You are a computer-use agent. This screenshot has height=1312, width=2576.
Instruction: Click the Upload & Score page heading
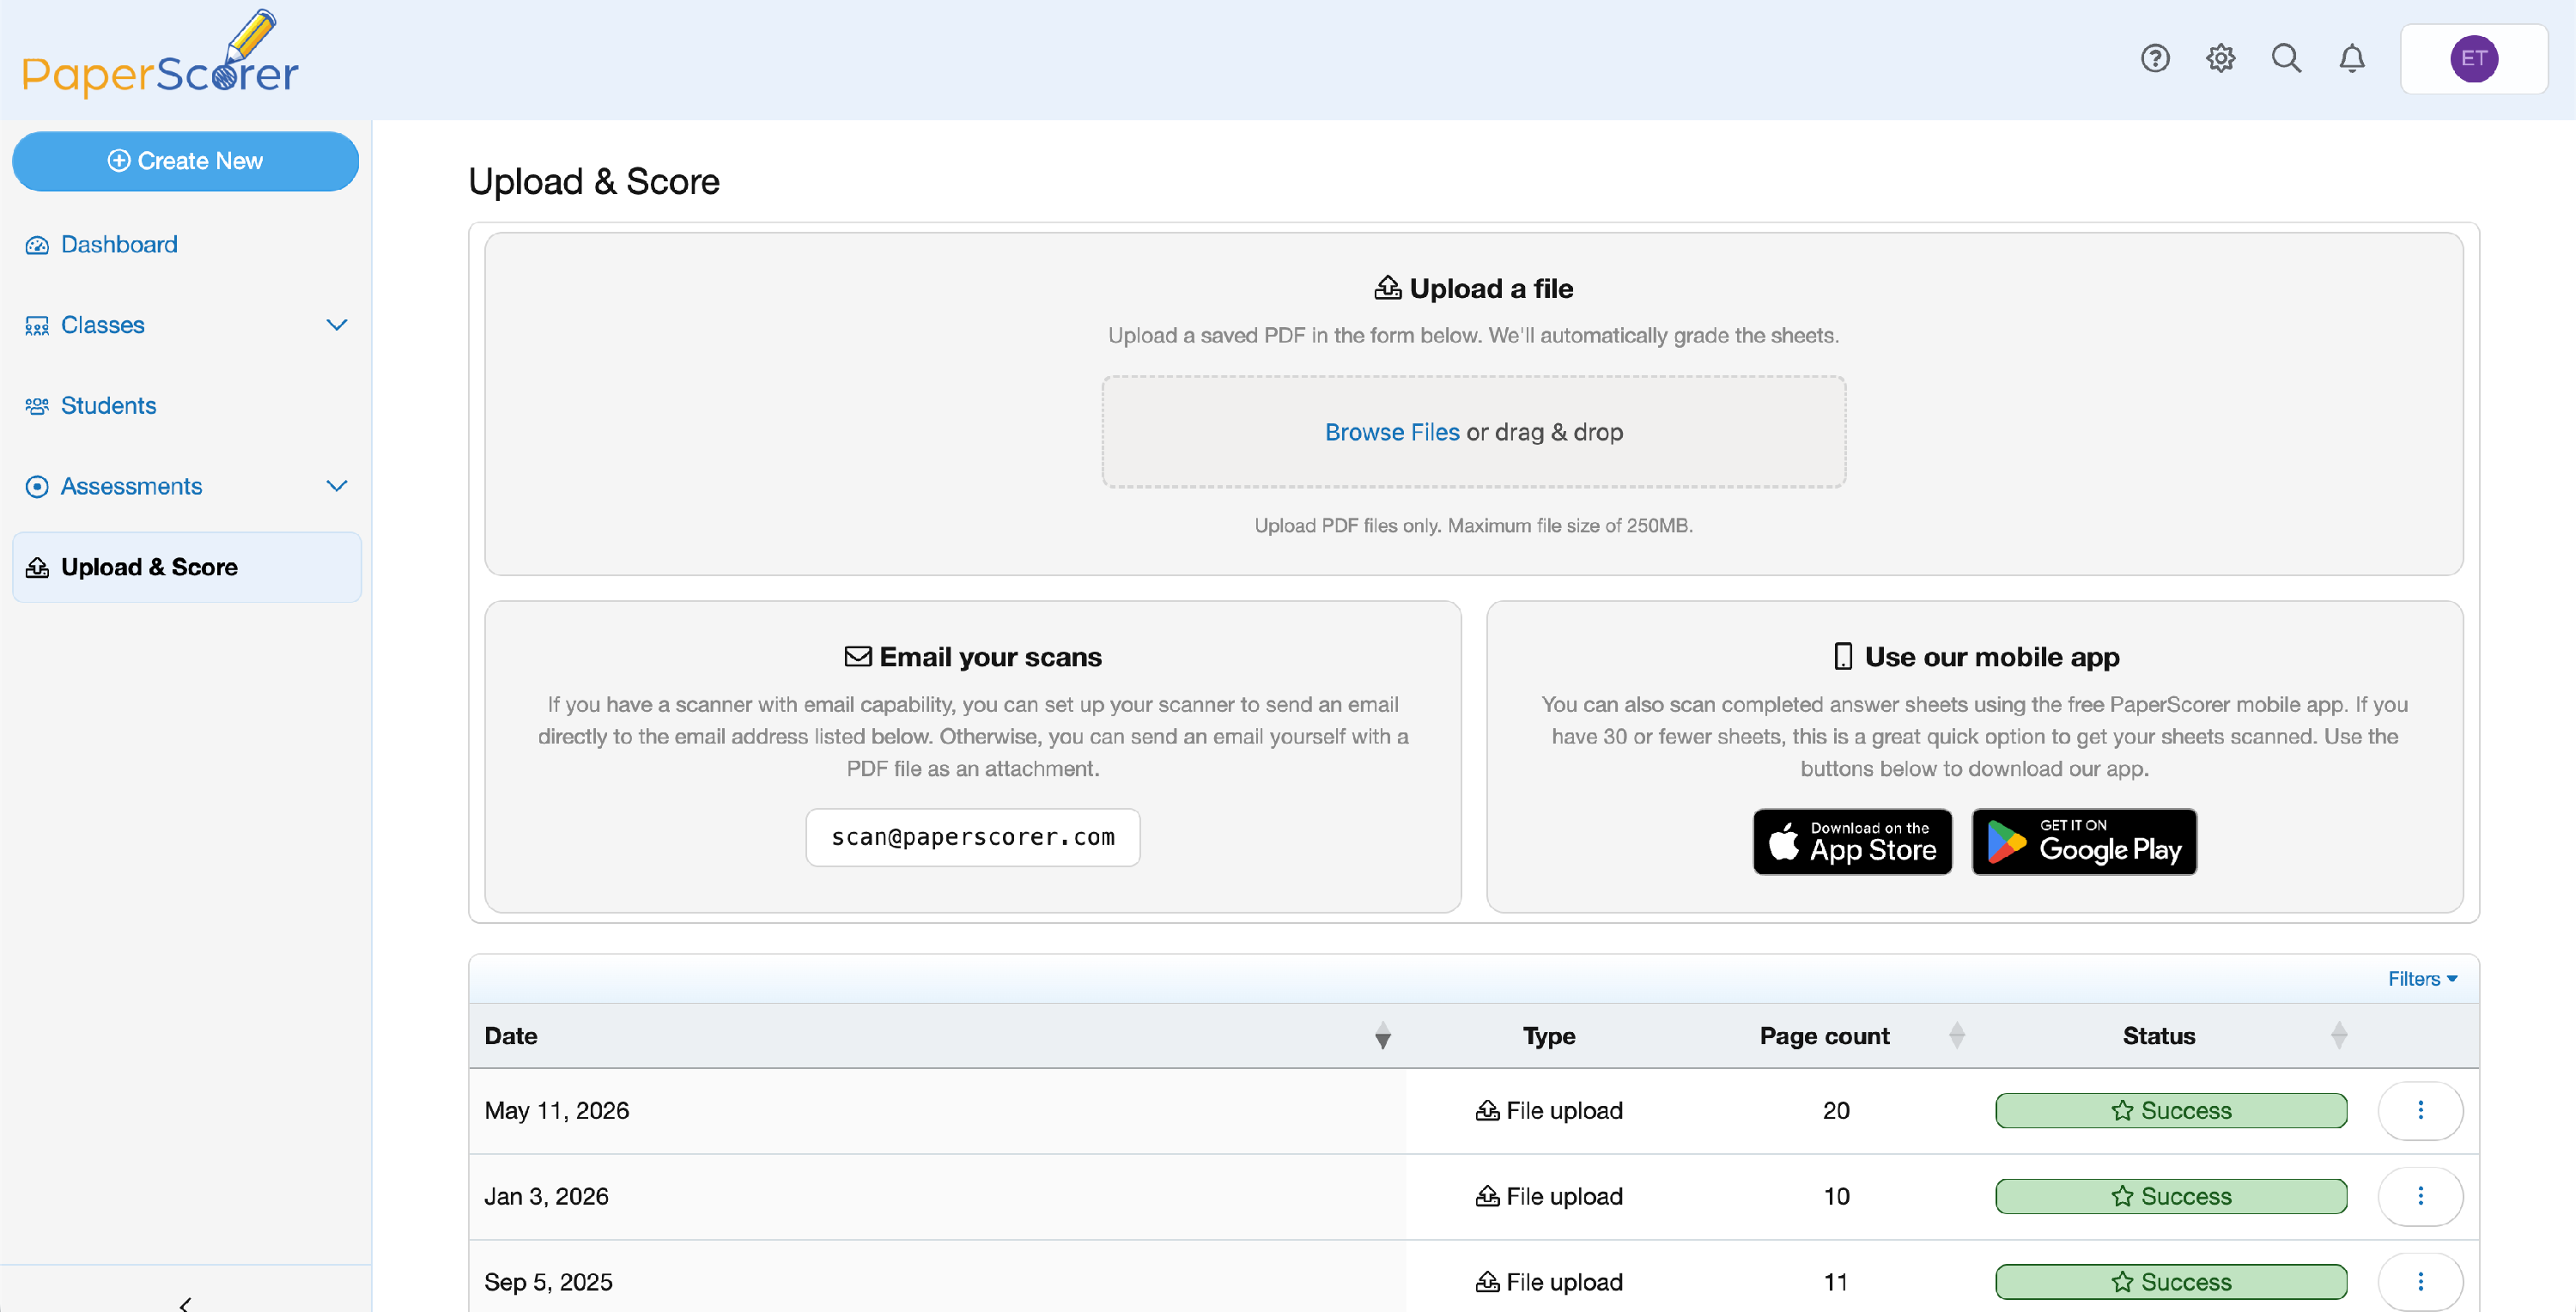point(594,182)
